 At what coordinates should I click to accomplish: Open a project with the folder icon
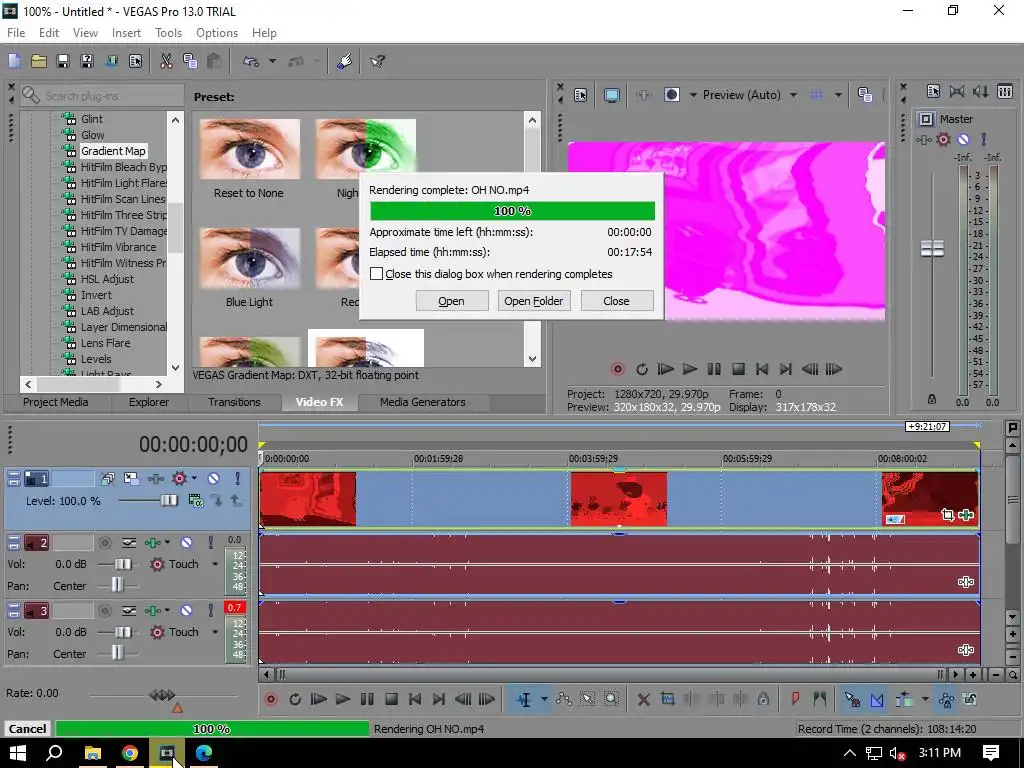[x=39, y=61]
